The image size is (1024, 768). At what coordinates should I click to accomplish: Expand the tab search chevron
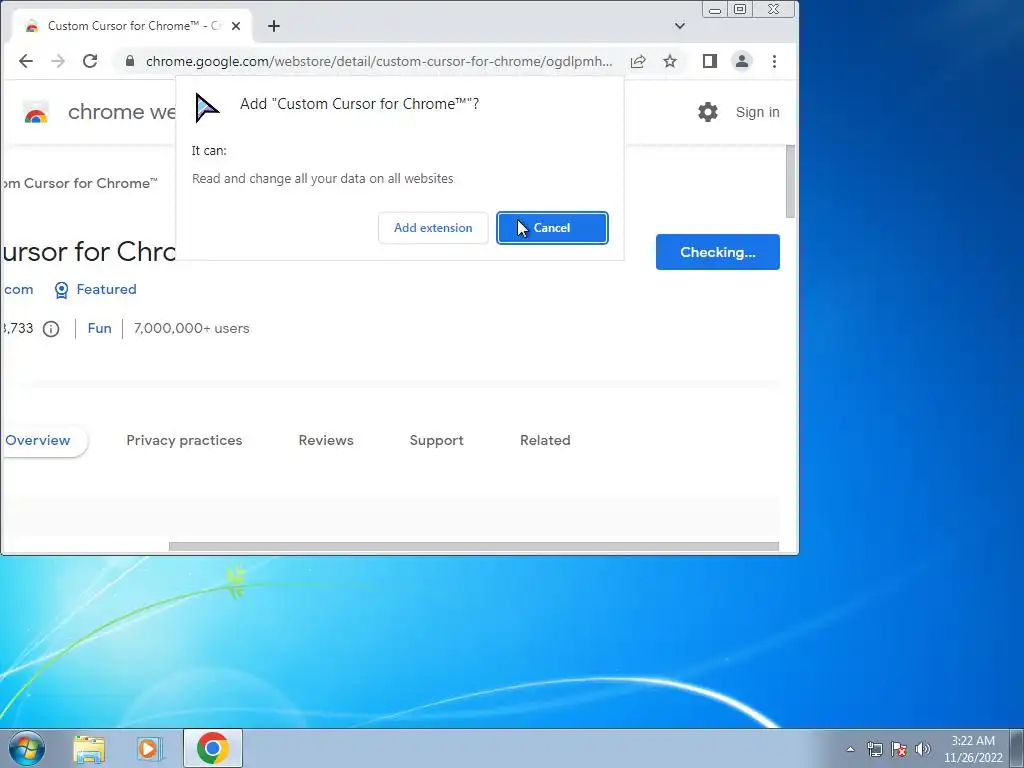coord(680,26)
